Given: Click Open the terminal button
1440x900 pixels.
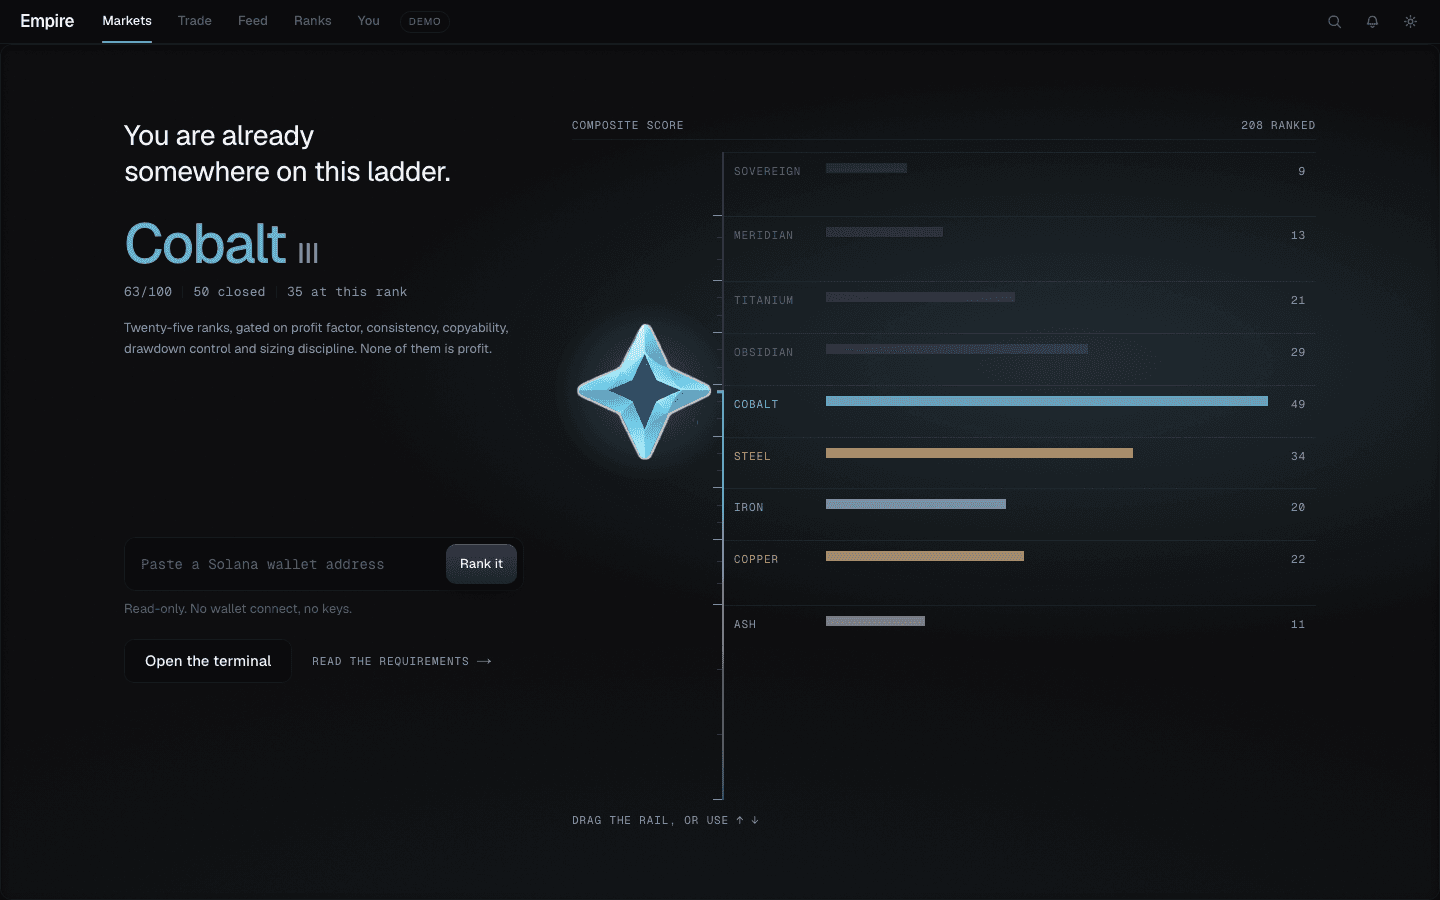Looking at the screenshot, I should (208, 661).
